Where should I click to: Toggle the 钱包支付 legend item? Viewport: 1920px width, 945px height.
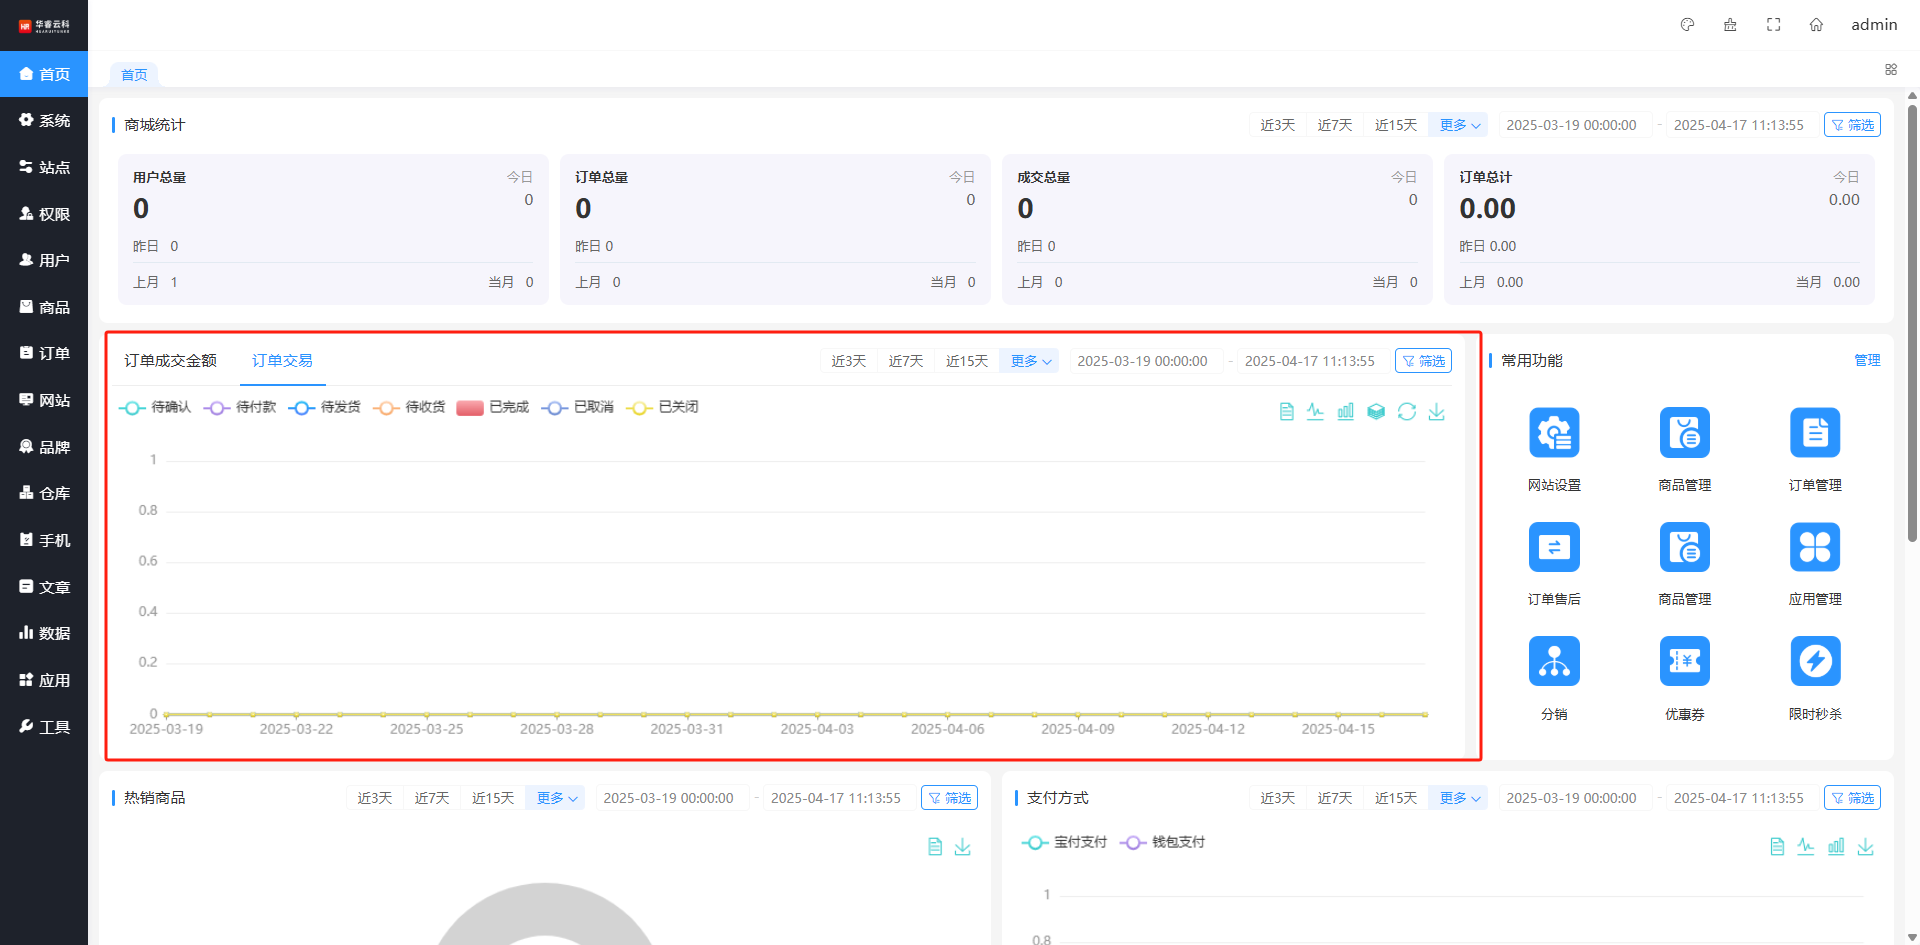[1163, 843]
